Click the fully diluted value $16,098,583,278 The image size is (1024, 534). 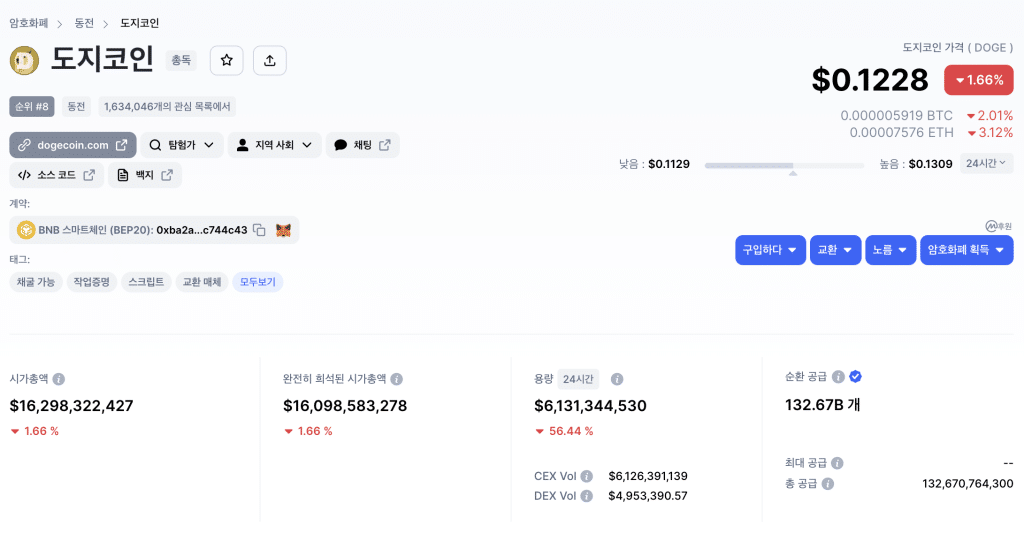click(x=345, y=406)
